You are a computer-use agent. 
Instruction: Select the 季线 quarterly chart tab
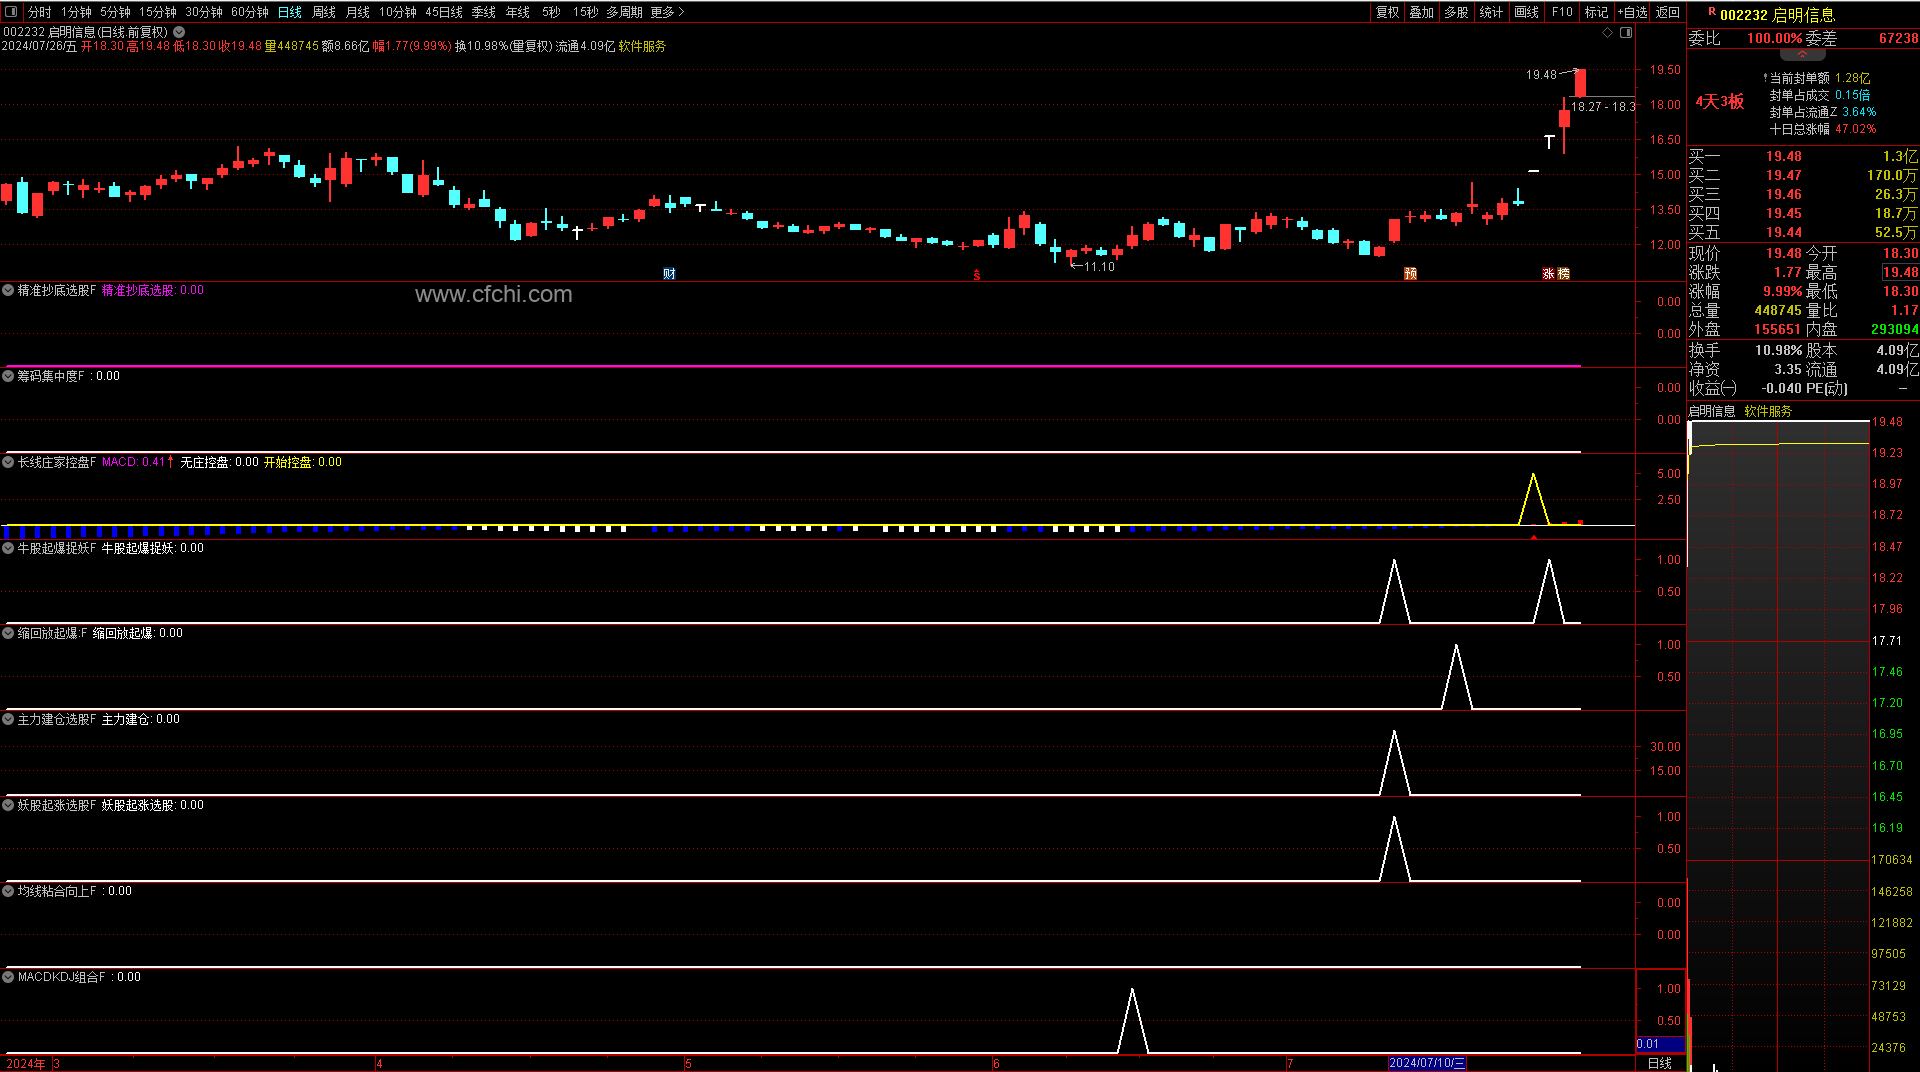tap(484, 12)
